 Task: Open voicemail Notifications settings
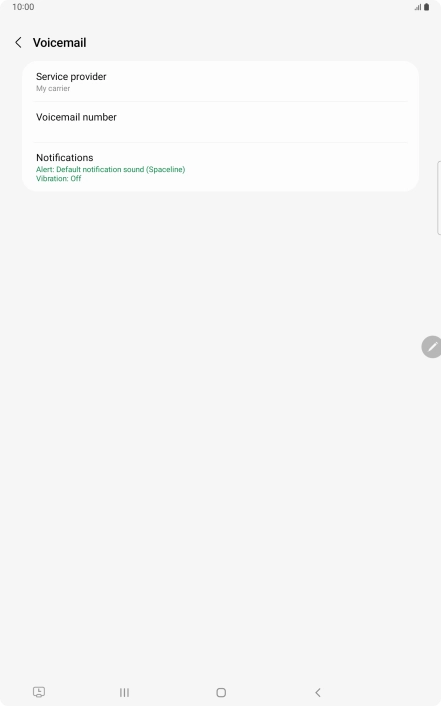tap(221, 167)
